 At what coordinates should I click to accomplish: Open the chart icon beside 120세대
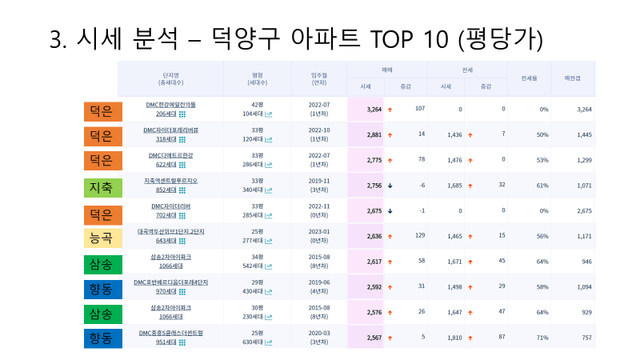[x=268, y=140]
